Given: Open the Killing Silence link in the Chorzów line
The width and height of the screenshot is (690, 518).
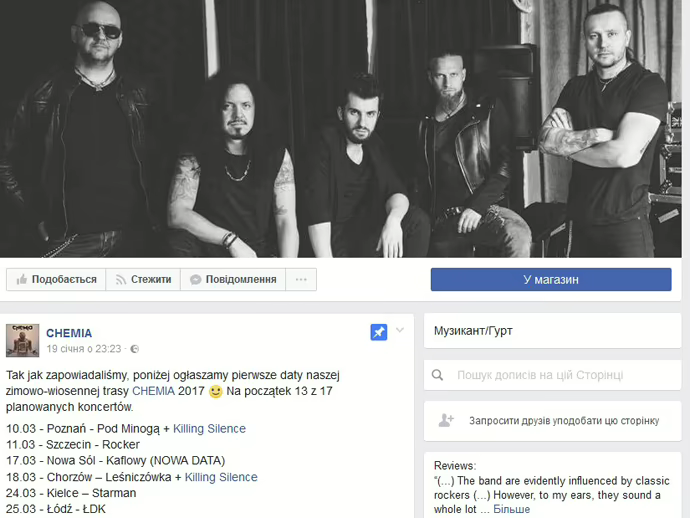Looking at the screenshot, I should pyautogui.click(x=221, y=477).
